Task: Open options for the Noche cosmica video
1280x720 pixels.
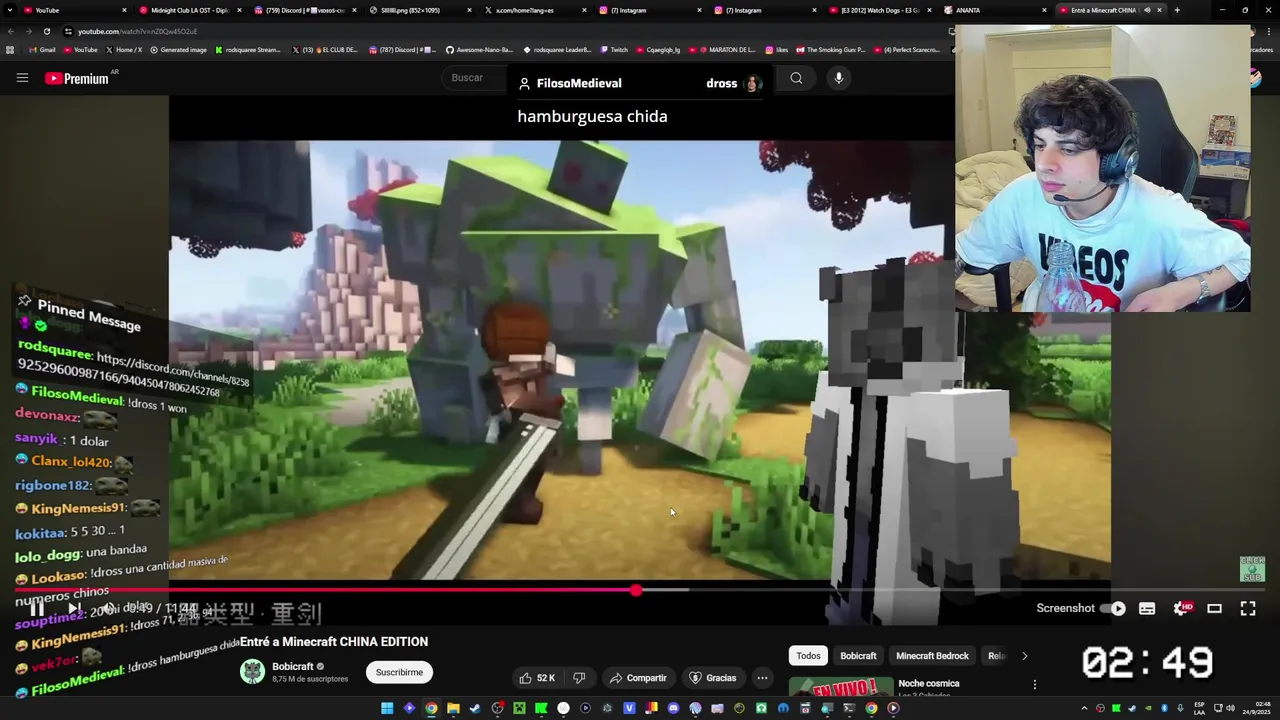Action: pos(1035,685)
